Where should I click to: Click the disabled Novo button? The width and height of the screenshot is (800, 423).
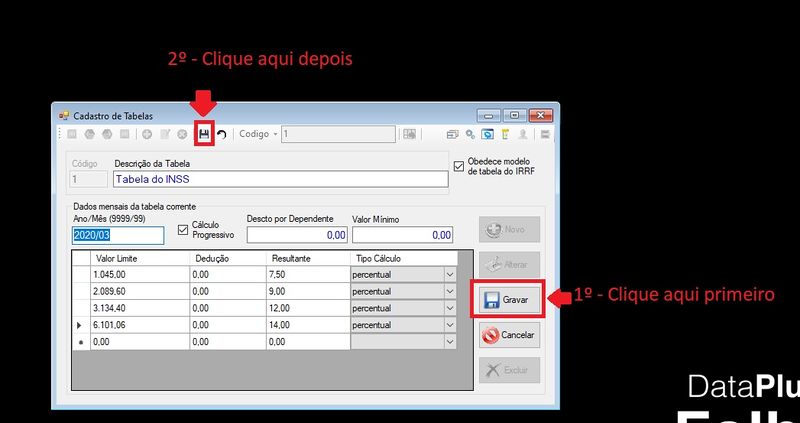click(x=509, y=230)
